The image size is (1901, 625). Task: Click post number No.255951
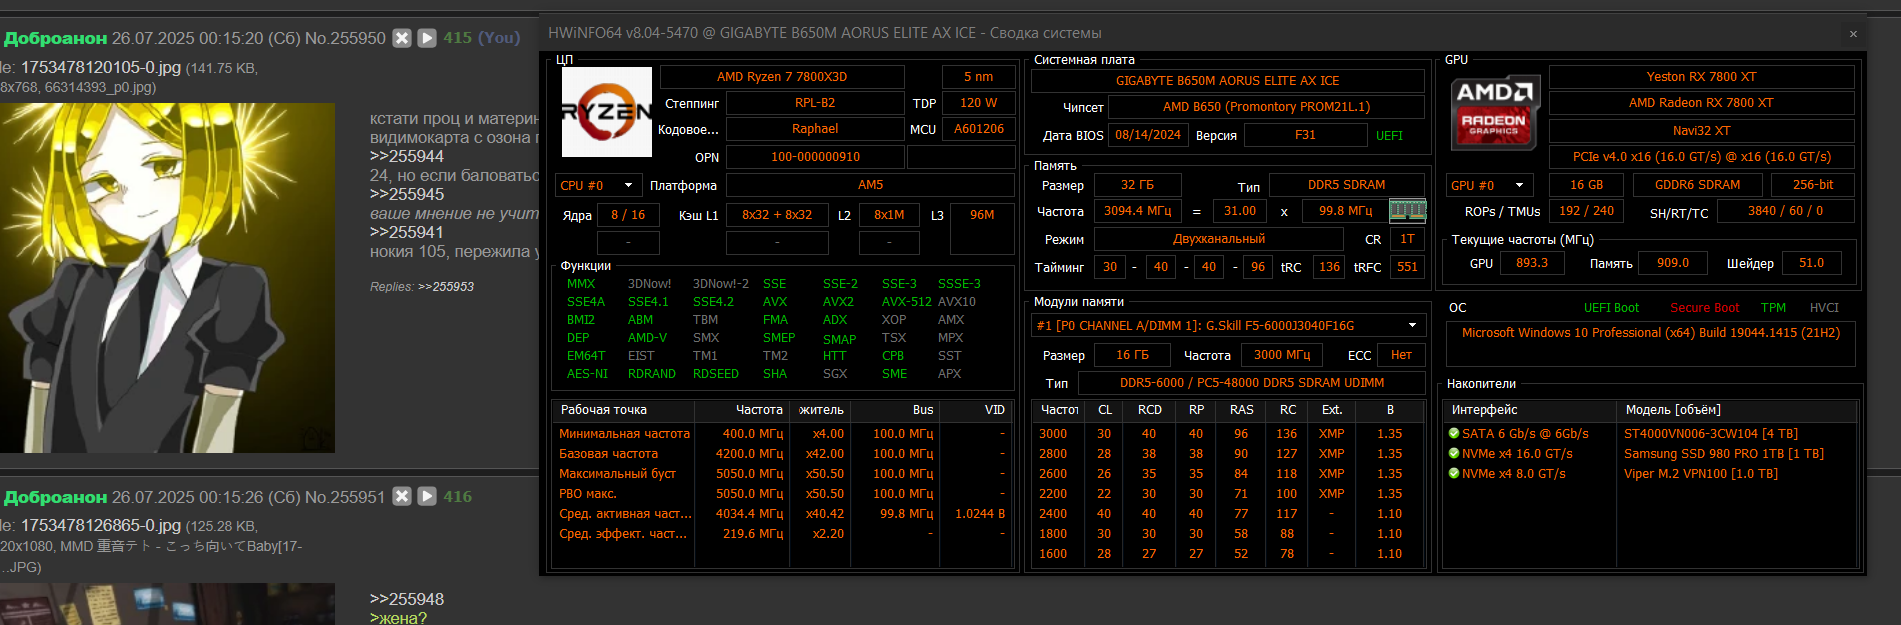pos(345,496)
